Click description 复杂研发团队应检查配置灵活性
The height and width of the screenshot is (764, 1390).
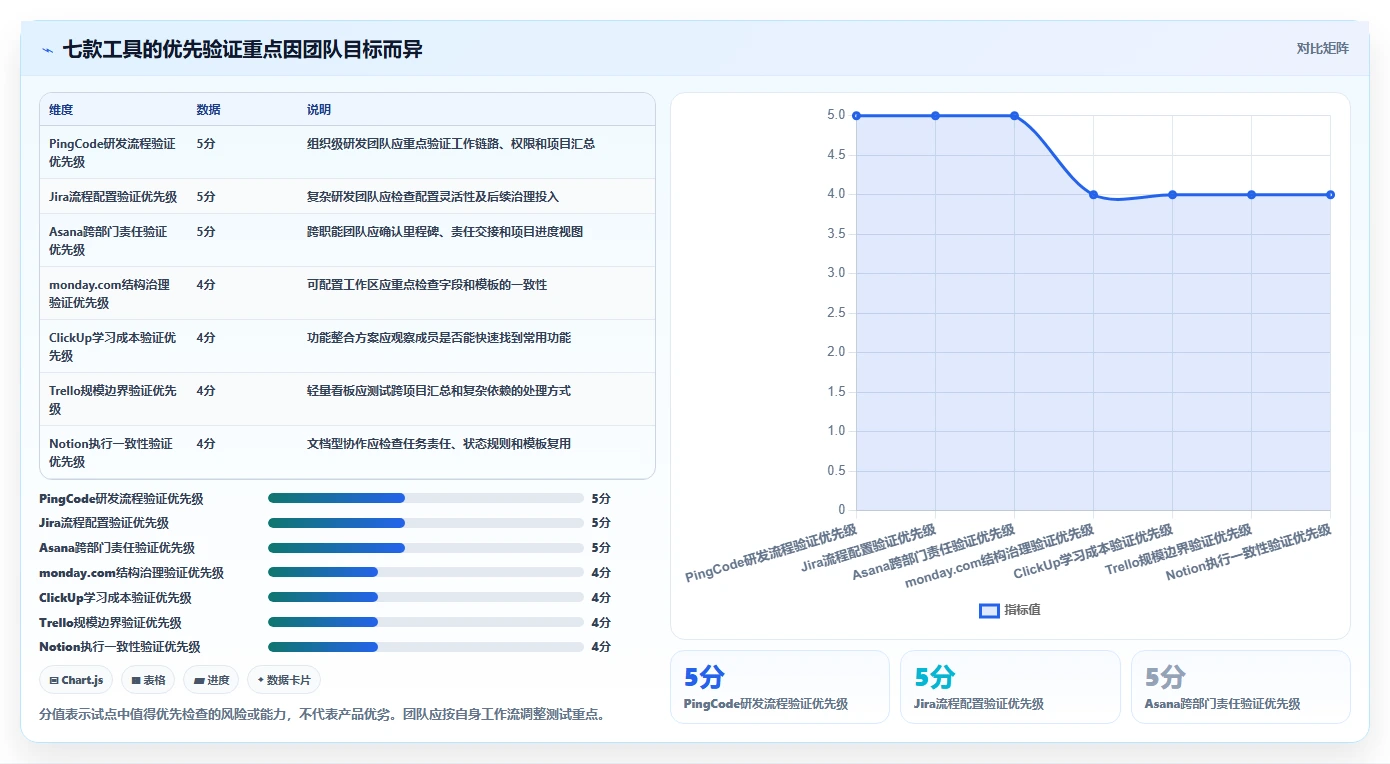pos(433,197)
